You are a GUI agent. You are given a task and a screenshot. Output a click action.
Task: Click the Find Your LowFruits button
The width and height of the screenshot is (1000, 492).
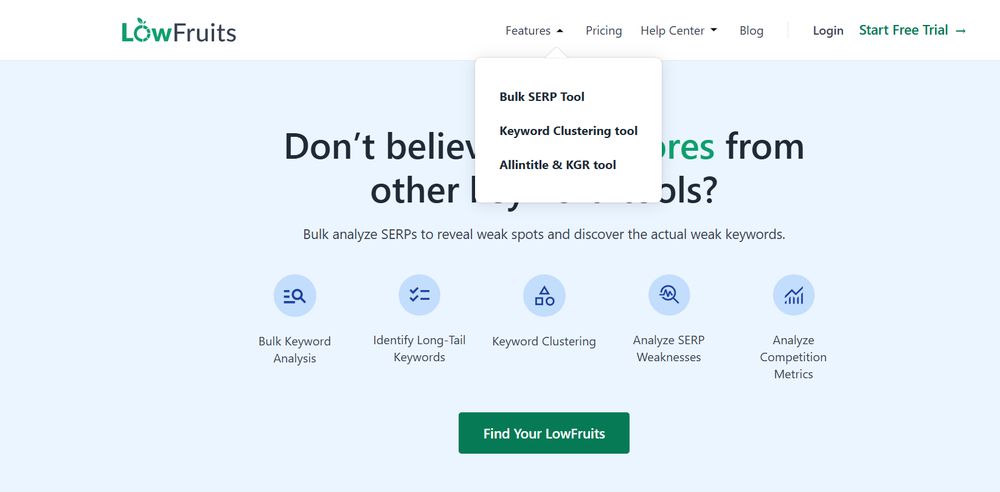click(x=544, y=433)
